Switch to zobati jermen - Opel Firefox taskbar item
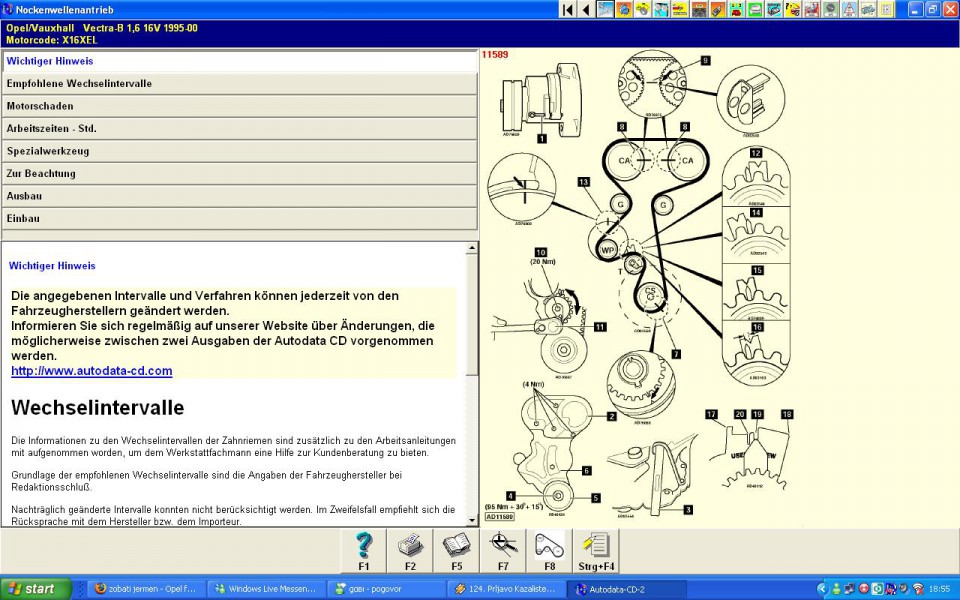This screenshot has width=960, height=600. 145,589
